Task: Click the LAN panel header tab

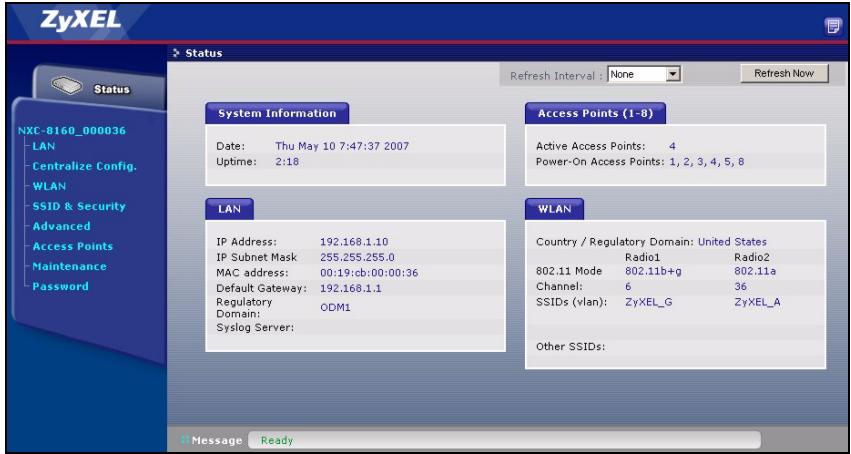Action: [229, 209]
